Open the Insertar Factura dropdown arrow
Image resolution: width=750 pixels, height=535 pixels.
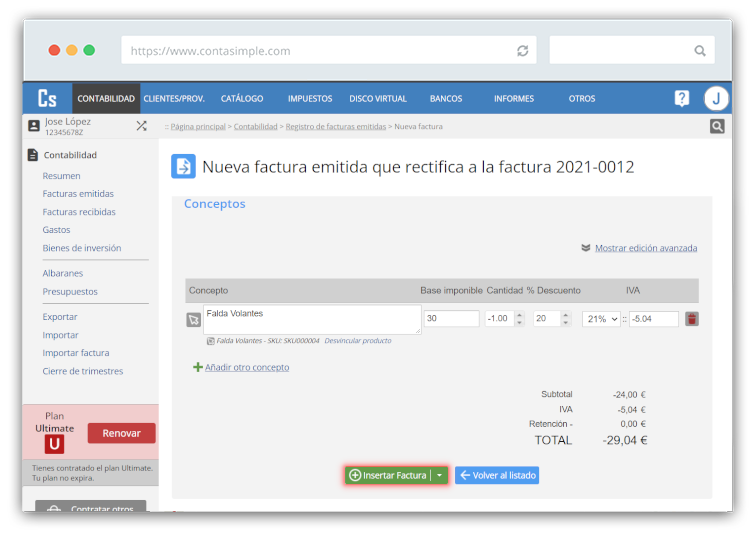tap(440, 475)
